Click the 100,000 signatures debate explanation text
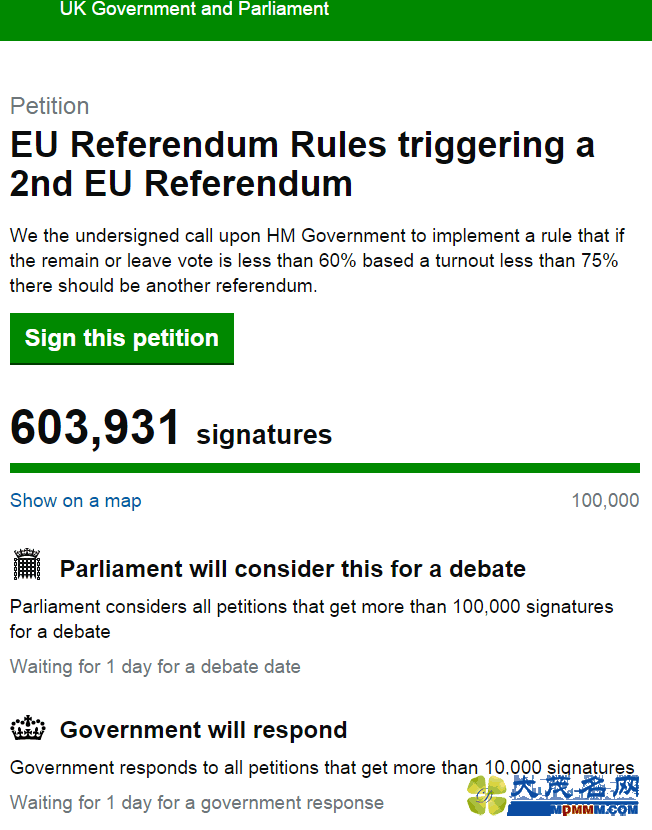The image size is (652, 830). [312, 619]
